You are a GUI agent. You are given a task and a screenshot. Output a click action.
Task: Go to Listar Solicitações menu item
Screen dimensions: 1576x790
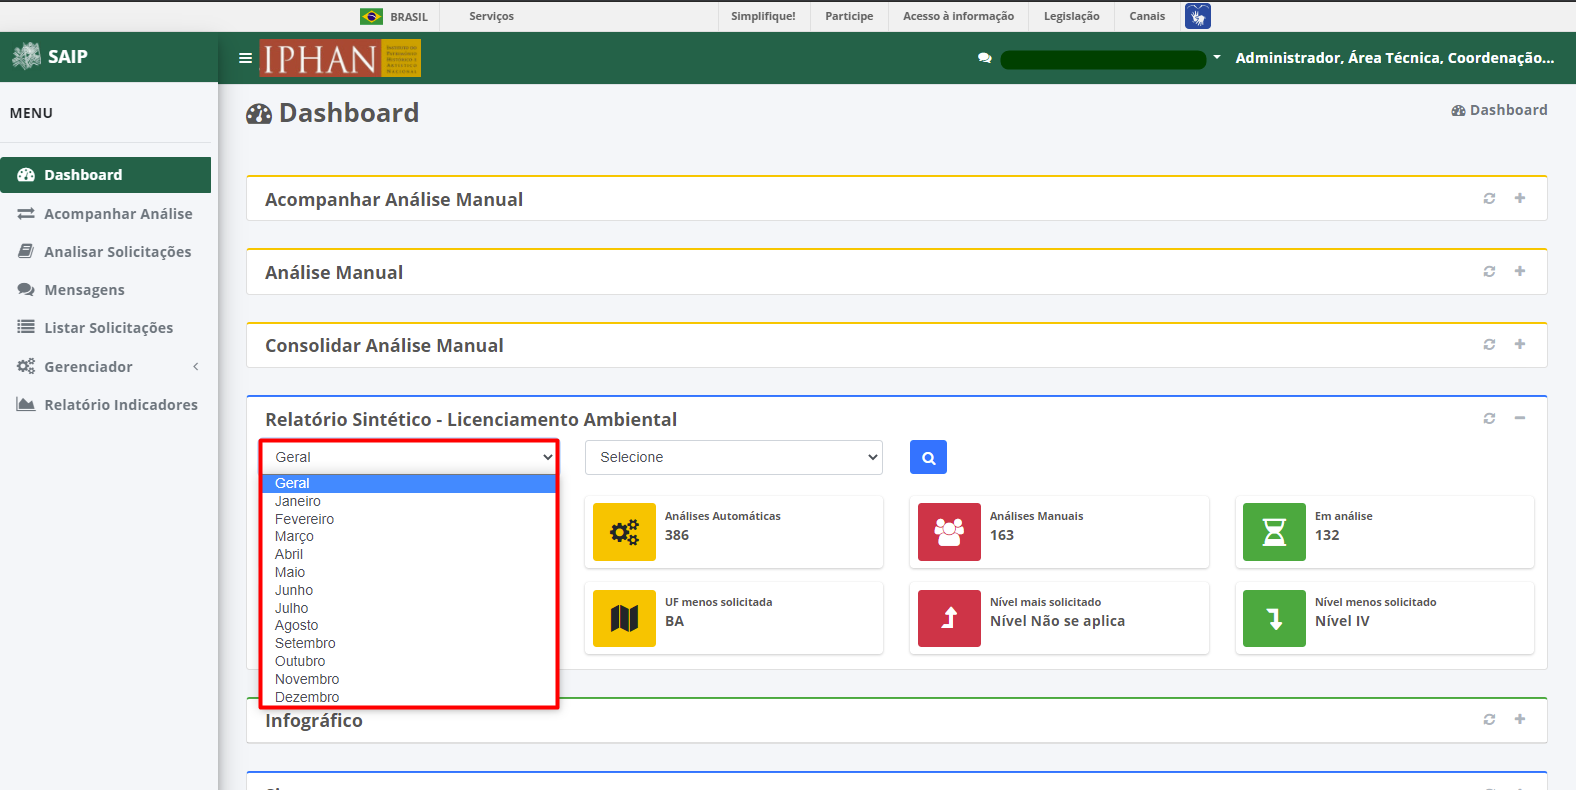[x=106, y=327]
